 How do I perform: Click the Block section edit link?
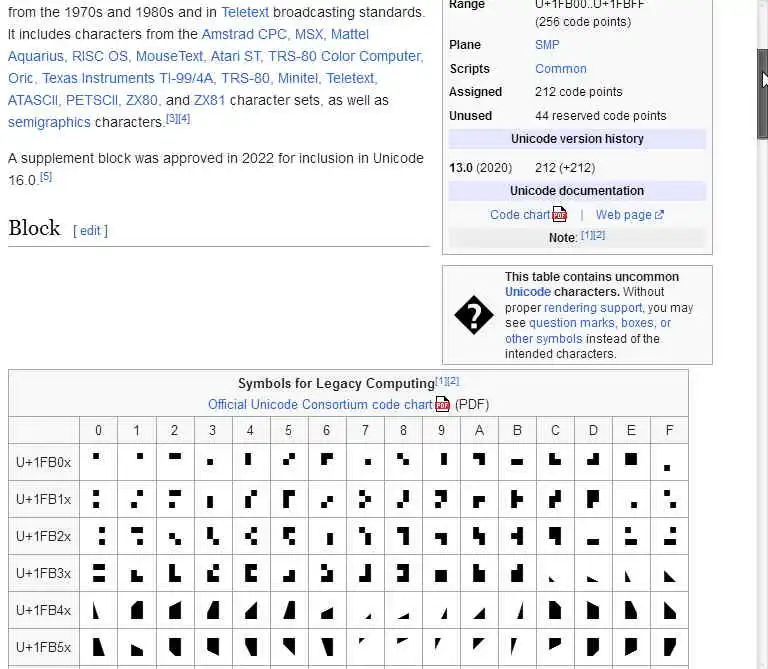90,231
